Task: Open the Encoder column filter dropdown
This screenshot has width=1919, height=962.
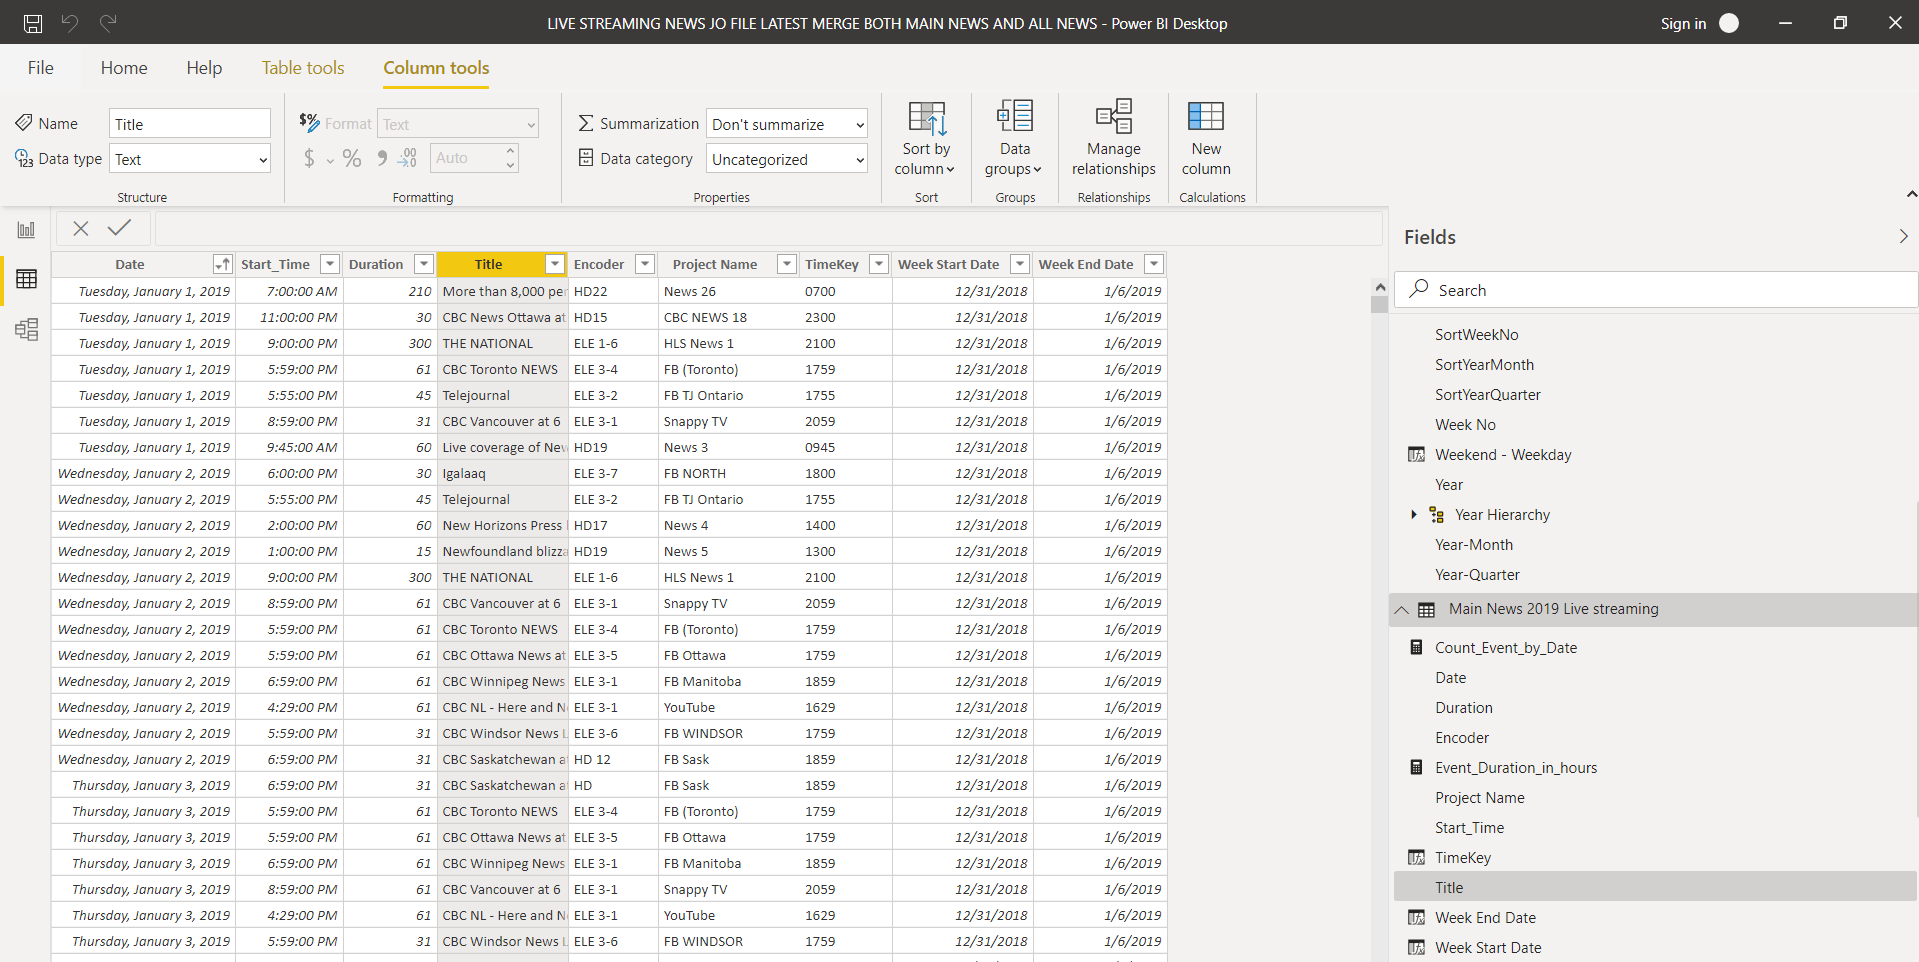Action: click(645, 264)
